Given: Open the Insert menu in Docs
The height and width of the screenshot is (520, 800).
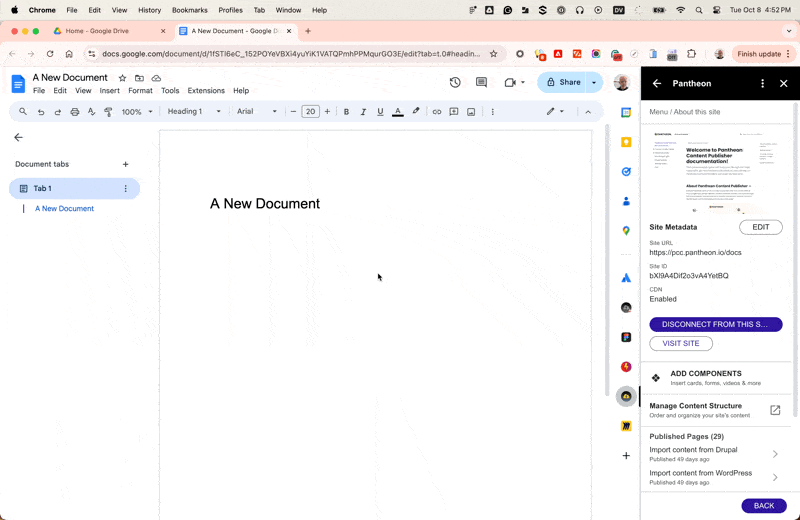Looking at the screenshot, I should click(x=109, y=90).
